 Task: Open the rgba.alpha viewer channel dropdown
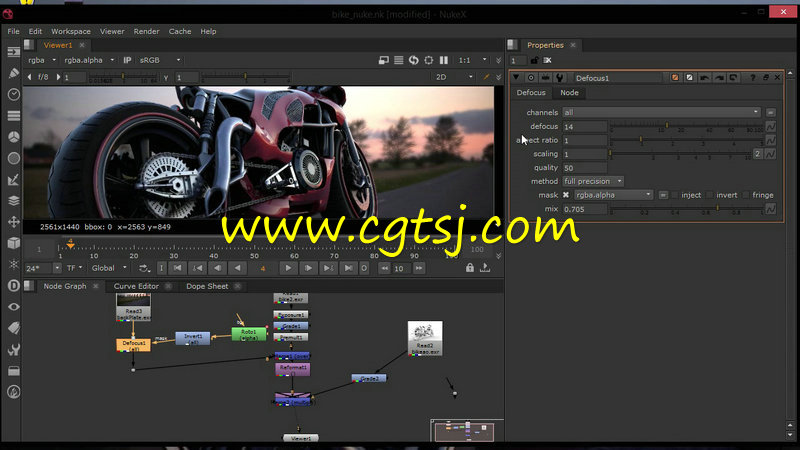[89, 60]
